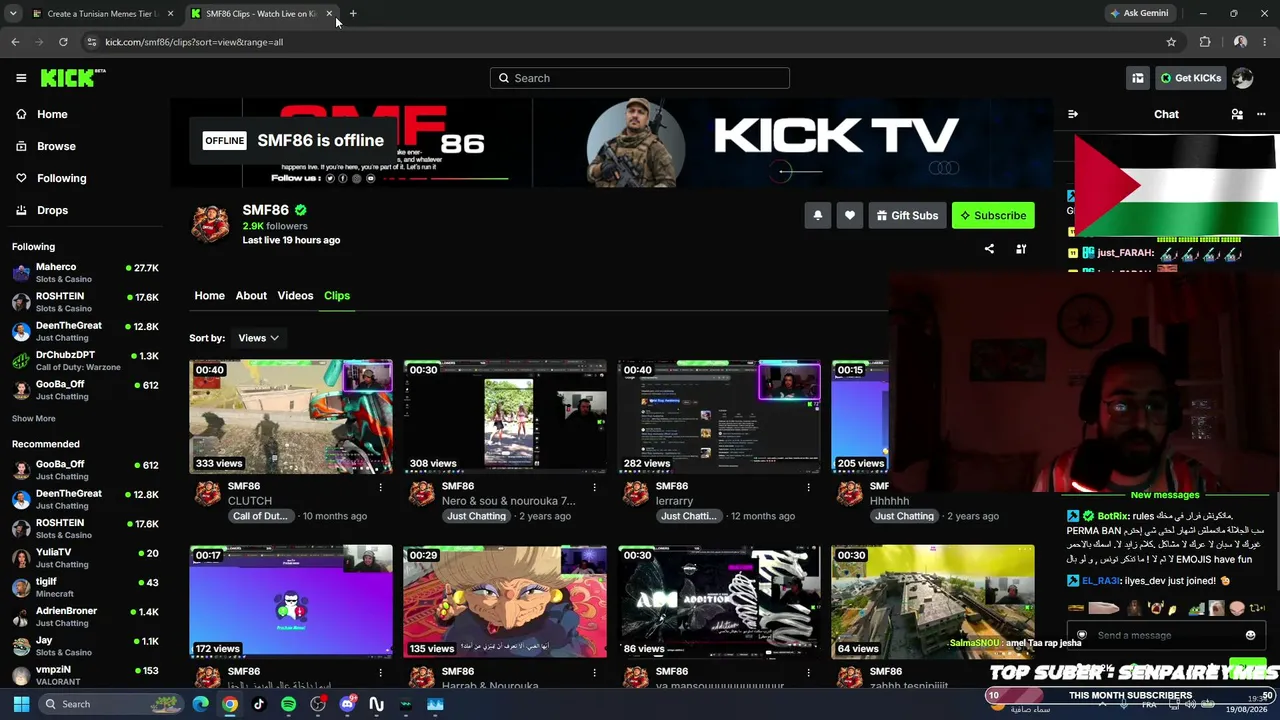Open Chrome extensions puzzle icon
Screen dimensions: 1280x720
1205,42
